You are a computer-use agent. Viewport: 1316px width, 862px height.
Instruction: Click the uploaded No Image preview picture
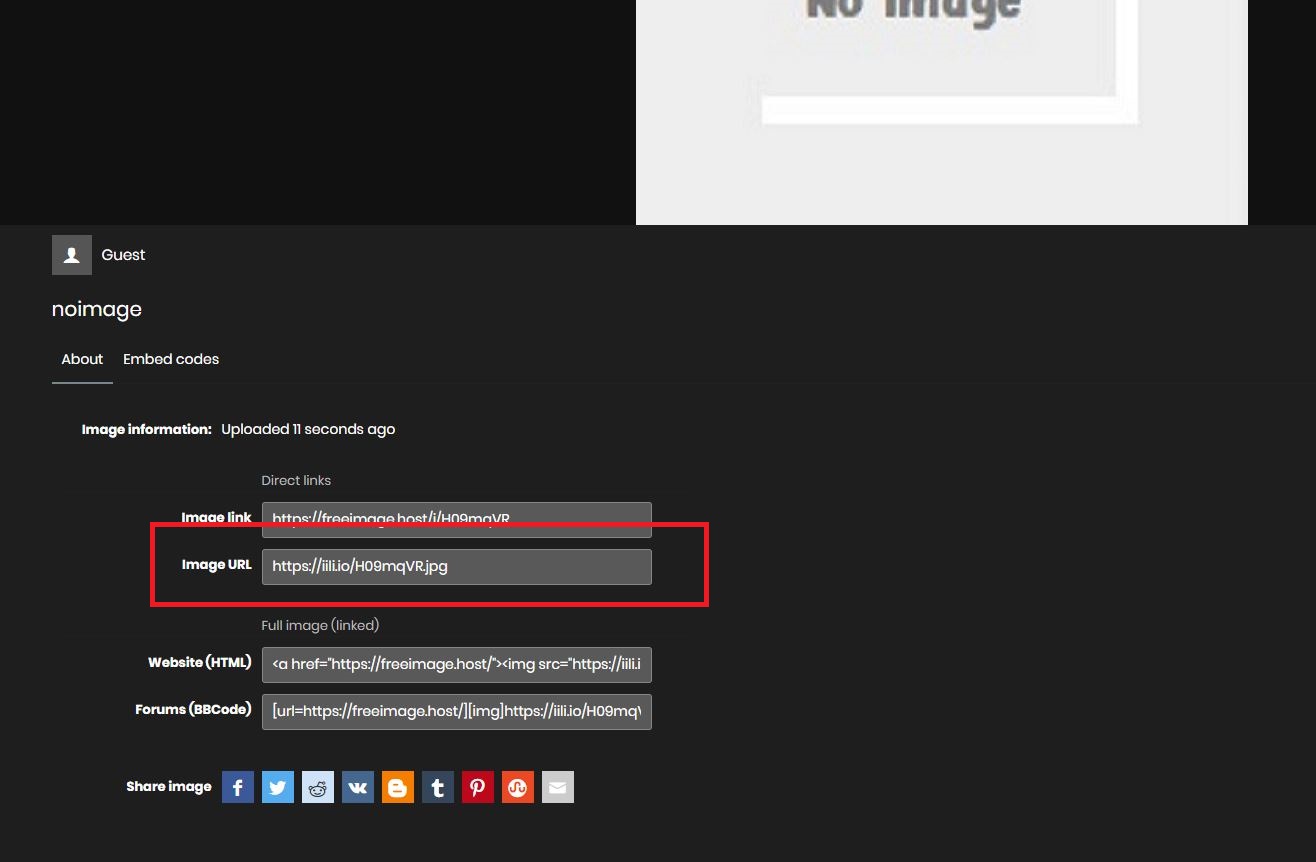point(941,110)
